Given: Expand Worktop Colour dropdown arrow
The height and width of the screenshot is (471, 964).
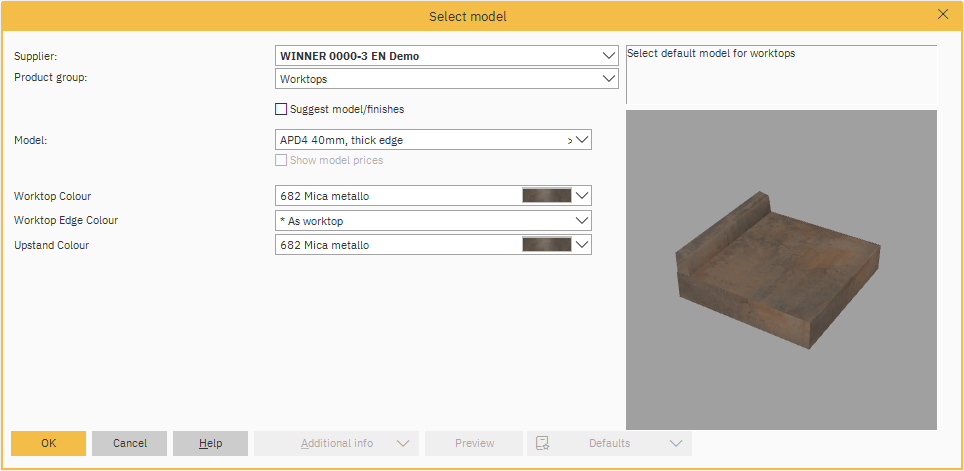Looking at the screenshot, I should (x=582, y=196).
